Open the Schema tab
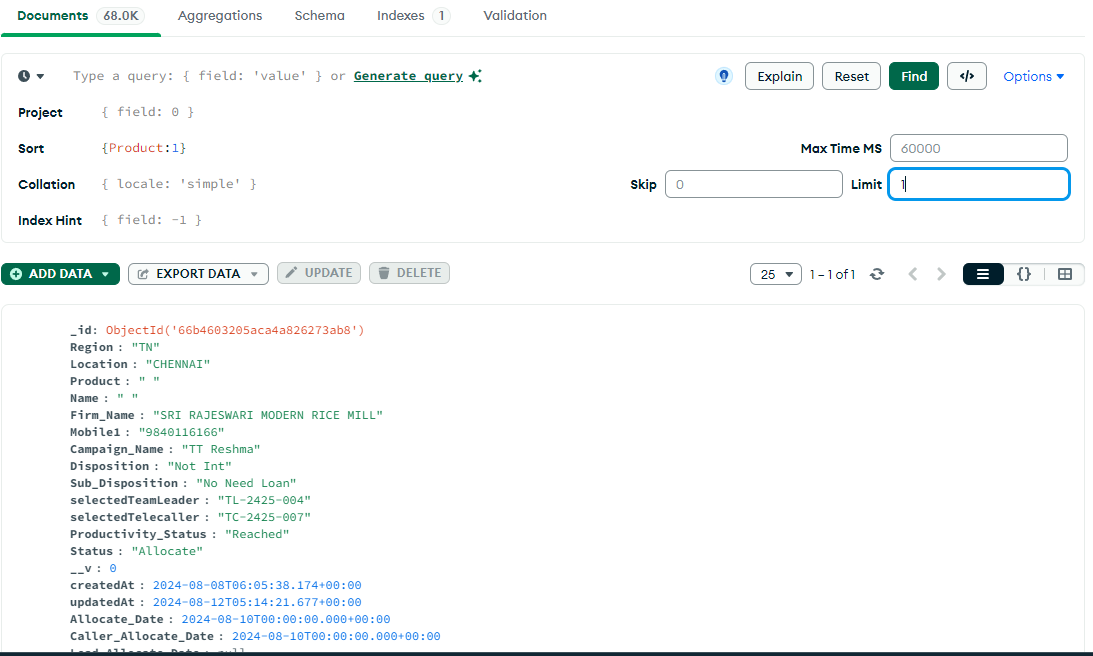 (x=319, y=16)
